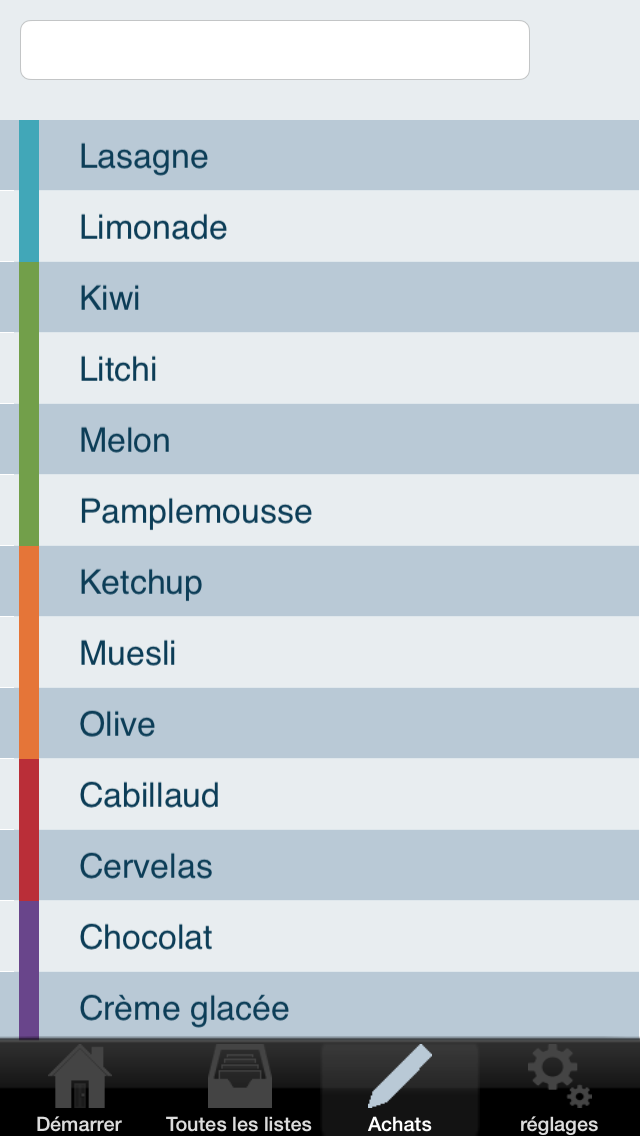Image resolution: width=640 pixels, height=1136 pixels.
Task: Select the Crème glacée item
Action: (x=320, y=1006)
